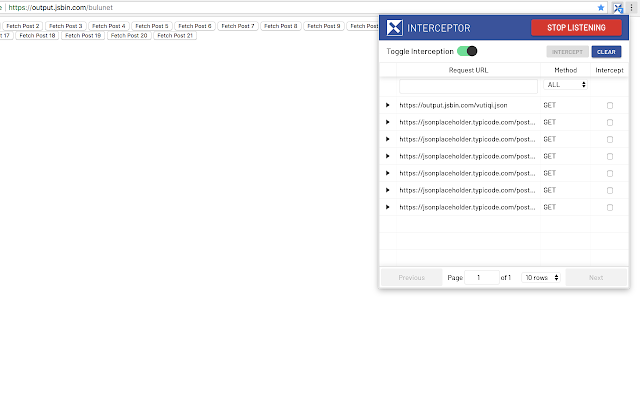640x400 pixels.
Task: Click the Fetch Post 20 button
Action: pos(129,36)
